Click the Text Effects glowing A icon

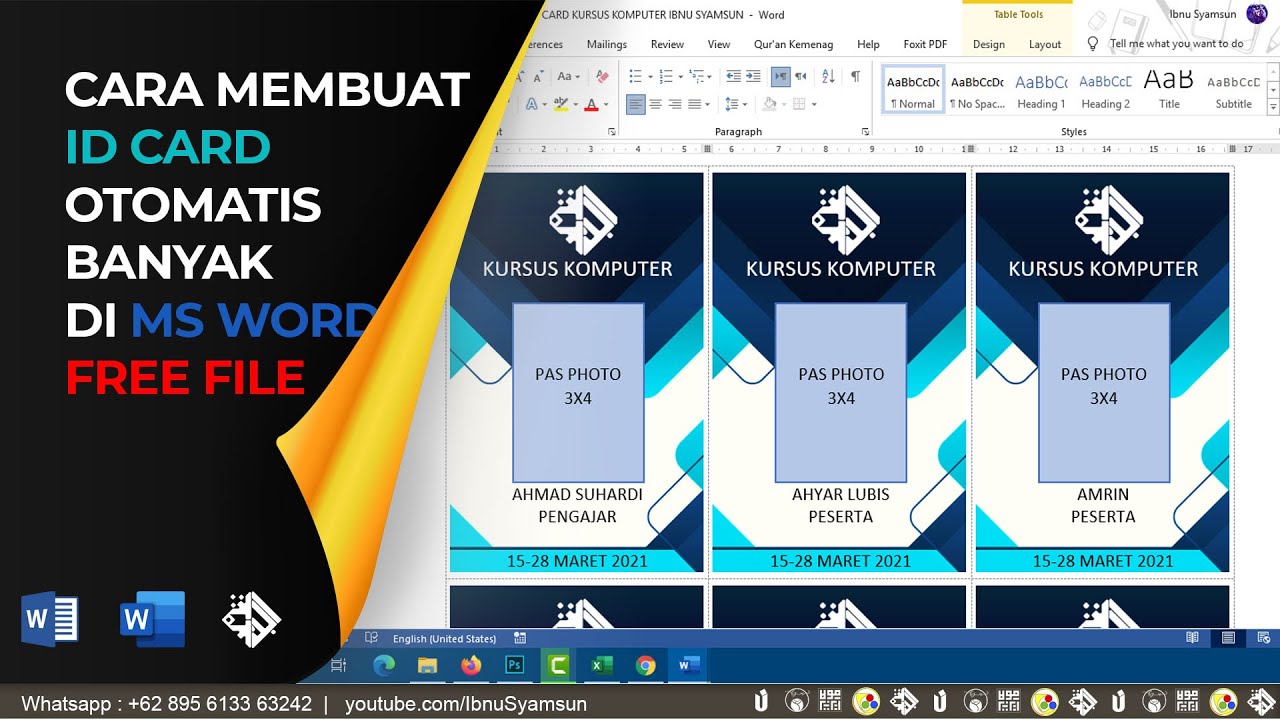[x=531, y=104]
